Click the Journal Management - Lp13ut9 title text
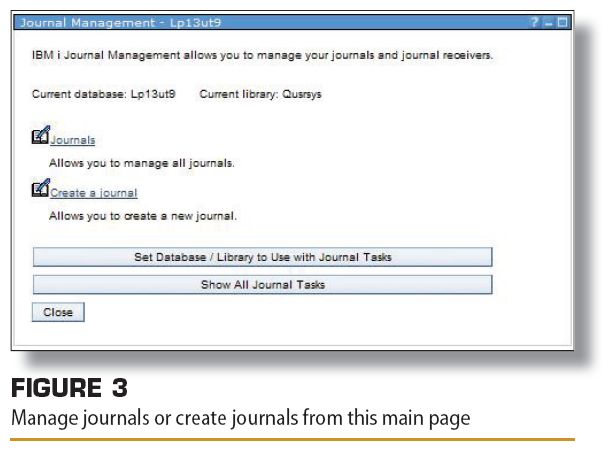 point(121,23)
